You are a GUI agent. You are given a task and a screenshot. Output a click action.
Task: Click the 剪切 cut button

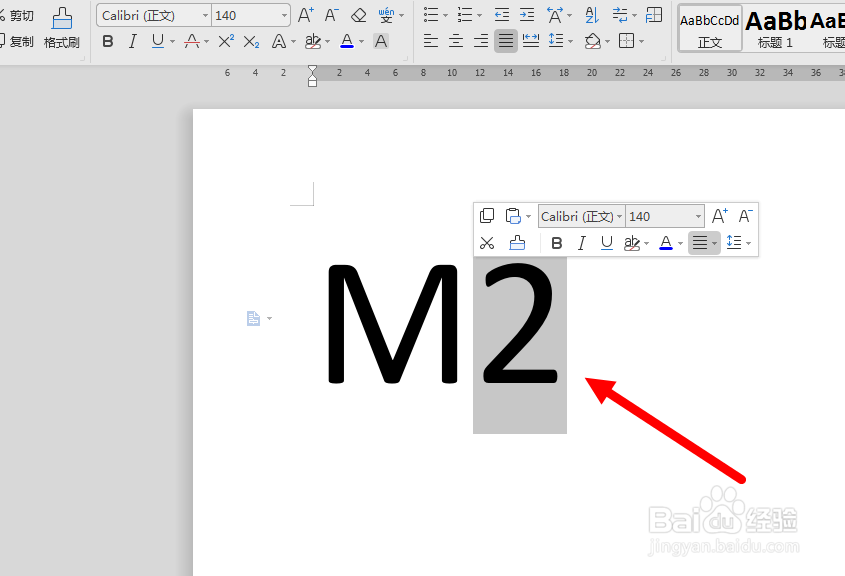[x=17, y=16]
